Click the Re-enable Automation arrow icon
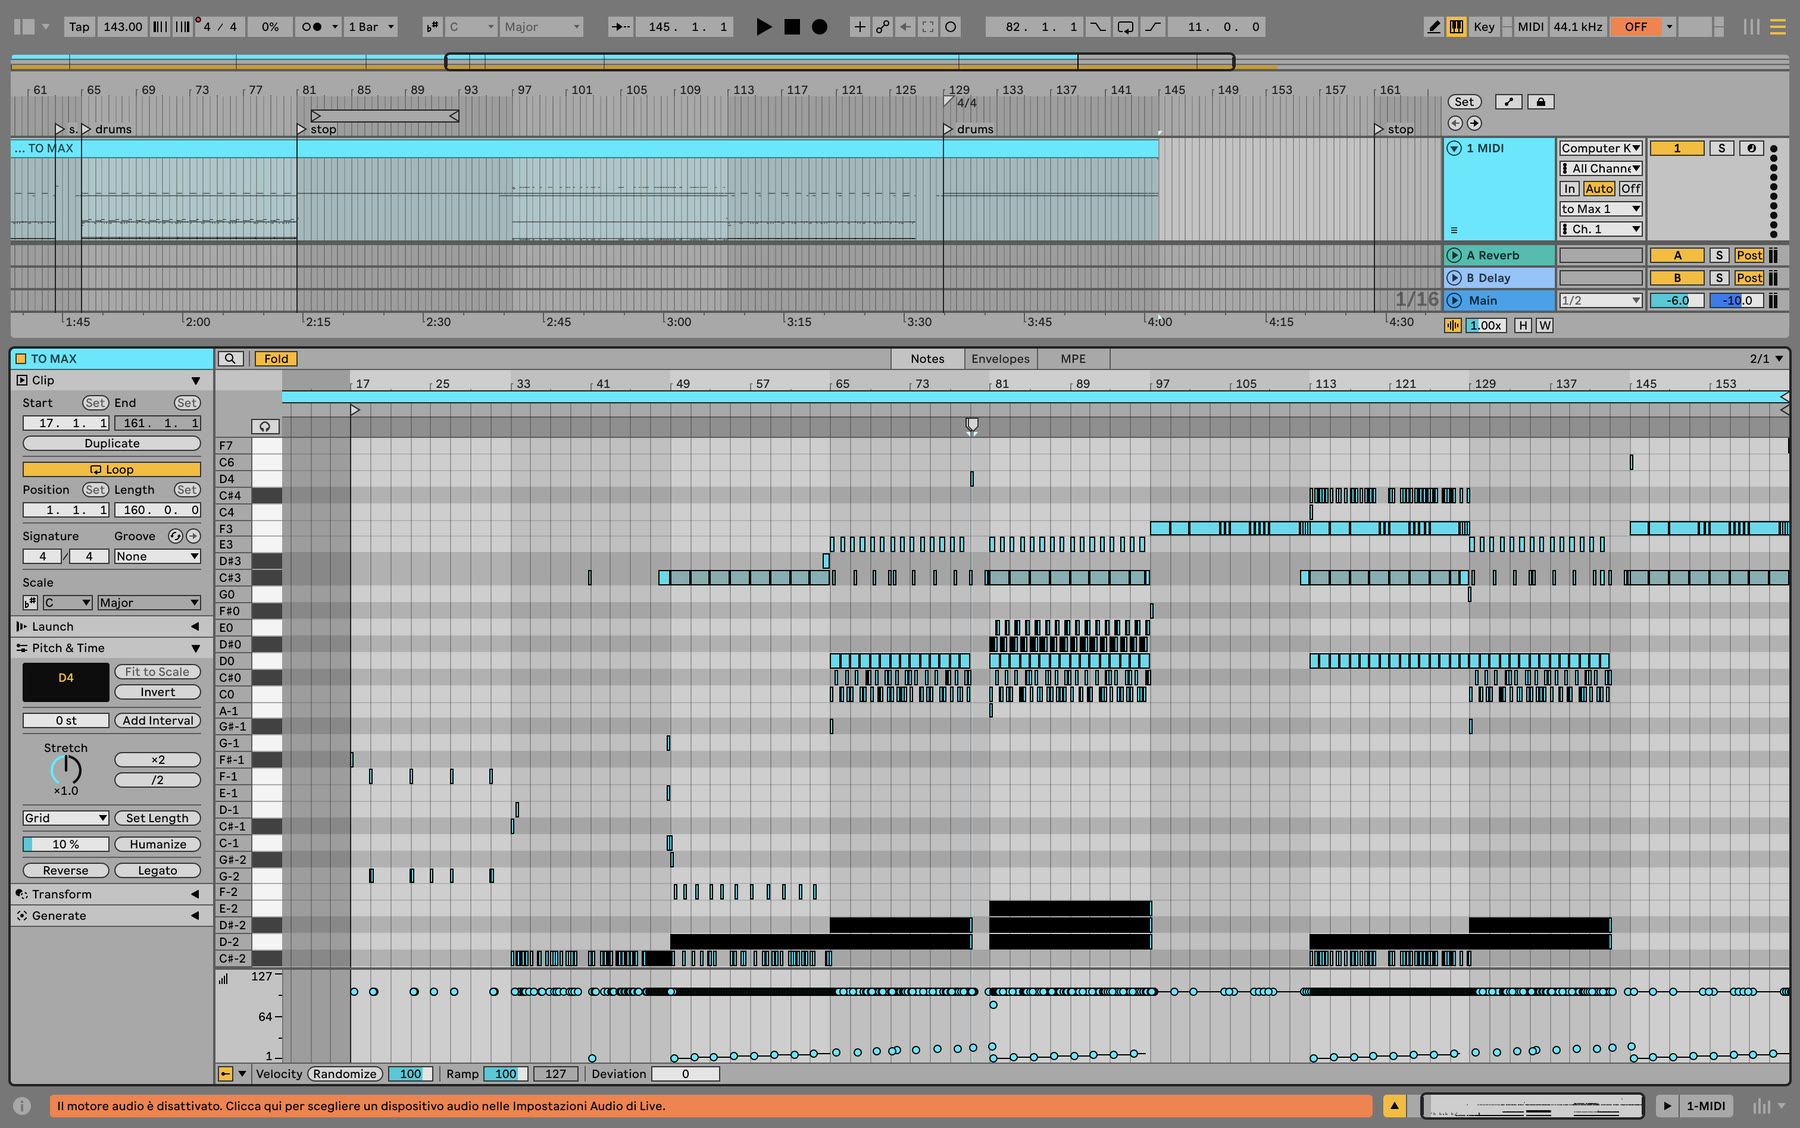This screenshot has height=1128, width=1800. click(x=905, y=27)
